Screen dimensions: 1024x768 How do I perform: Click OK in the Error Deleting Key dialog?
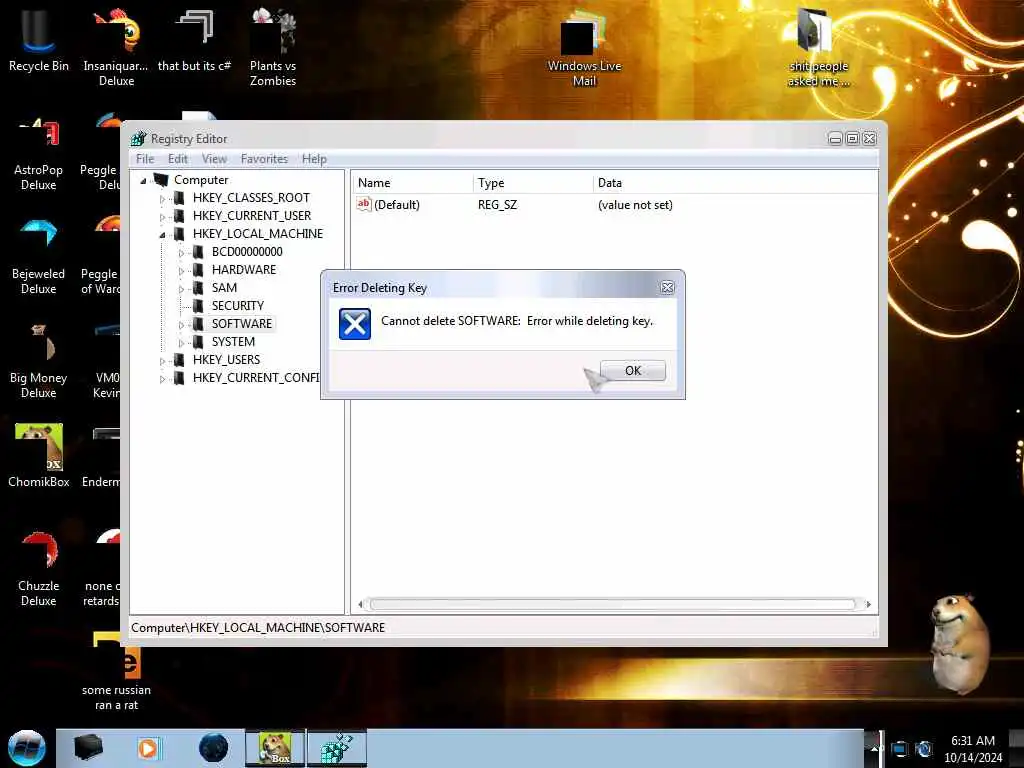click(x=632, y=370)
